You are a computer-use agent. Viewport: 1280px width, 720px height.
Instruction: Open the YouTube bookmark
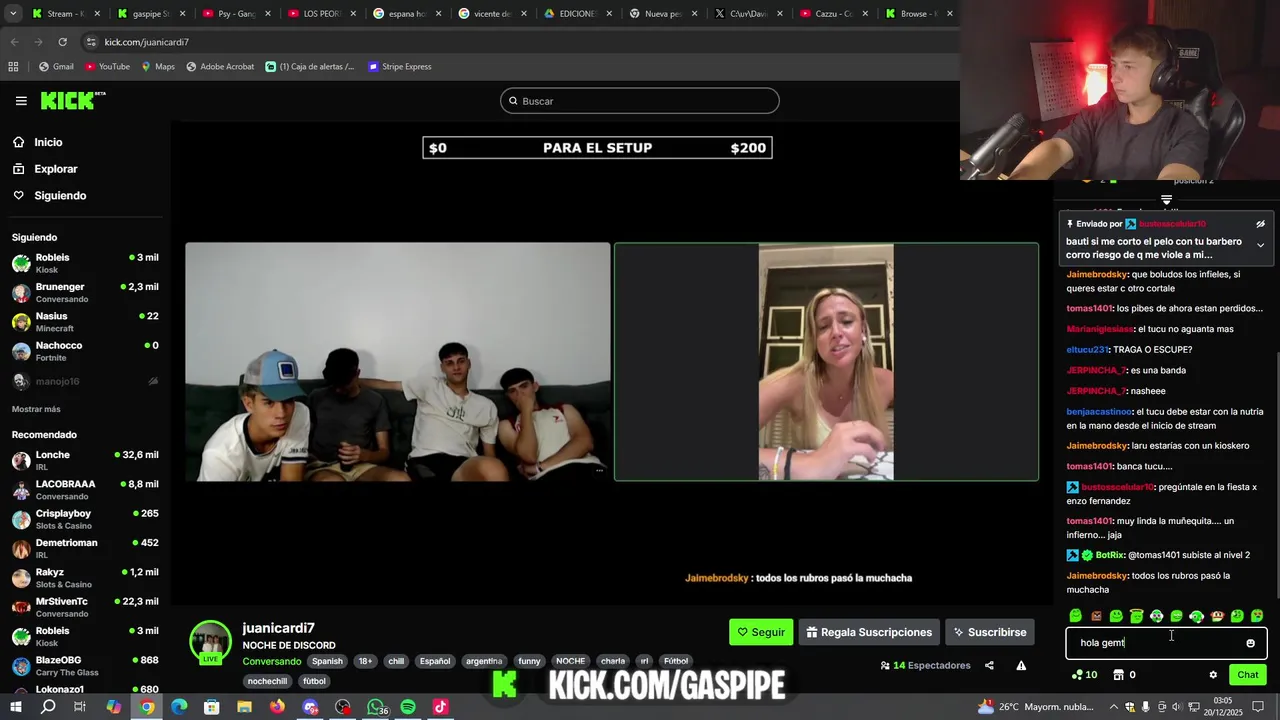[107, 67]
